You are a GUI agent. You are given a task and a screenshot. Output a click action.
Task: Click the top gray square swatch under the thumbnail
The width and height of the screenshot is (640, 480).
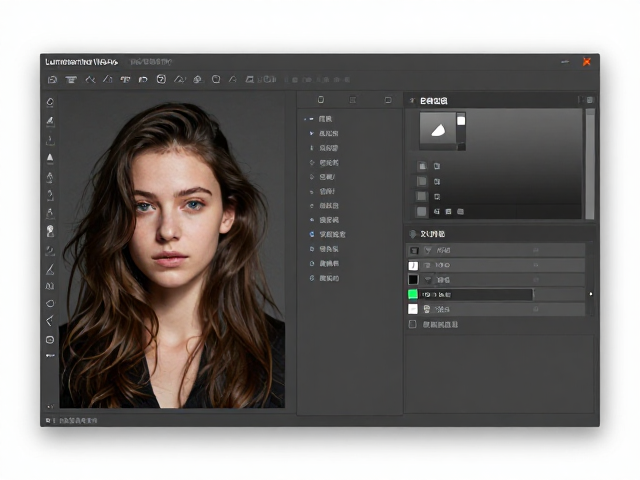tap(422, 166)
